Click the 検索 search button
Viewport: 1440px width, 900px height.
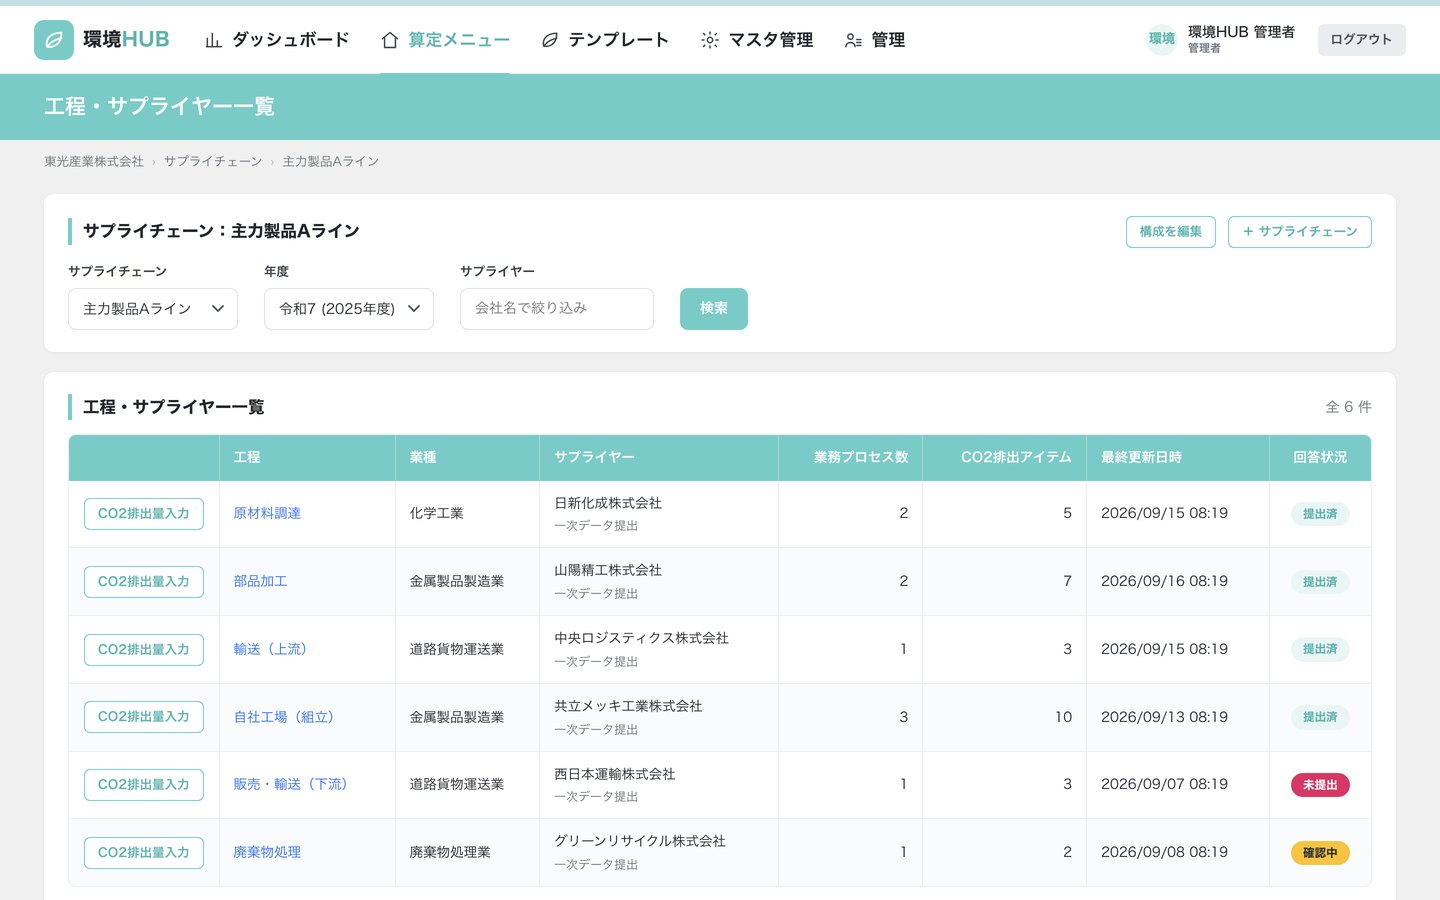click(x=714, y=309)
